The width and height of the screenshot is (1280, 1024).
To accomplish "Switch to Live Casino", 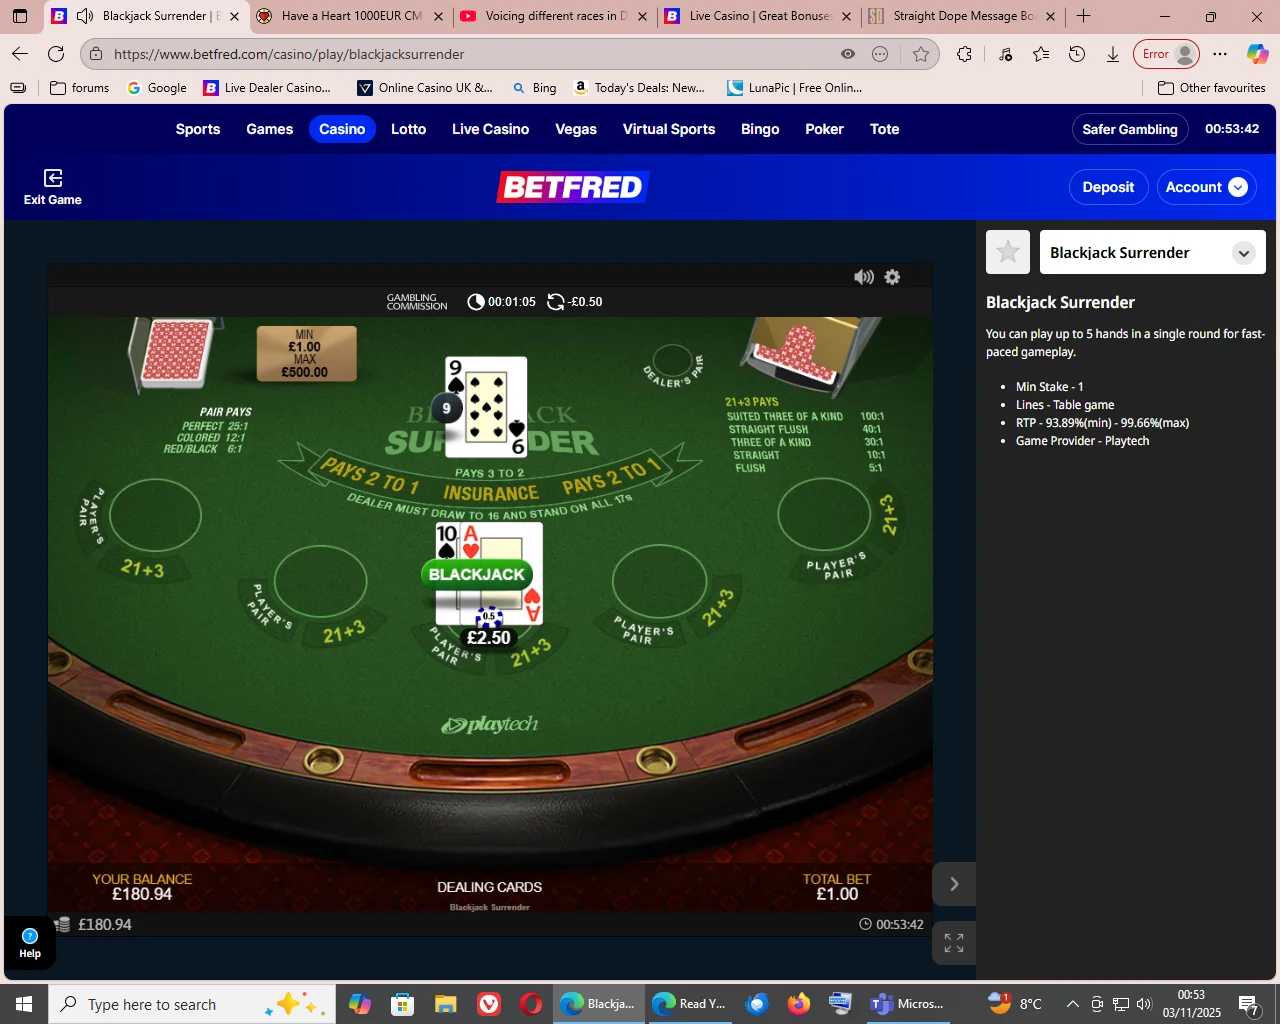I will [490, 129].
